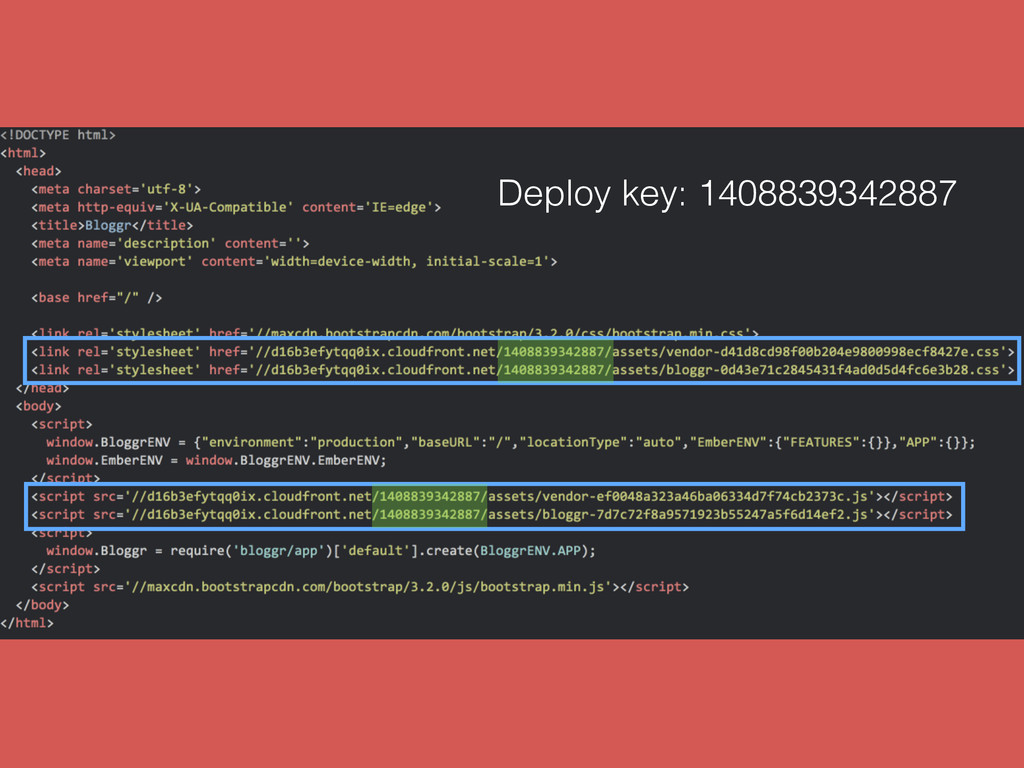Click the bloggr-7d7c72f8a9571923b55247a5f6d14ef2.js script line
Image resolution: width=1024 pixels, height=768 pixels.
tap(492, 515)
